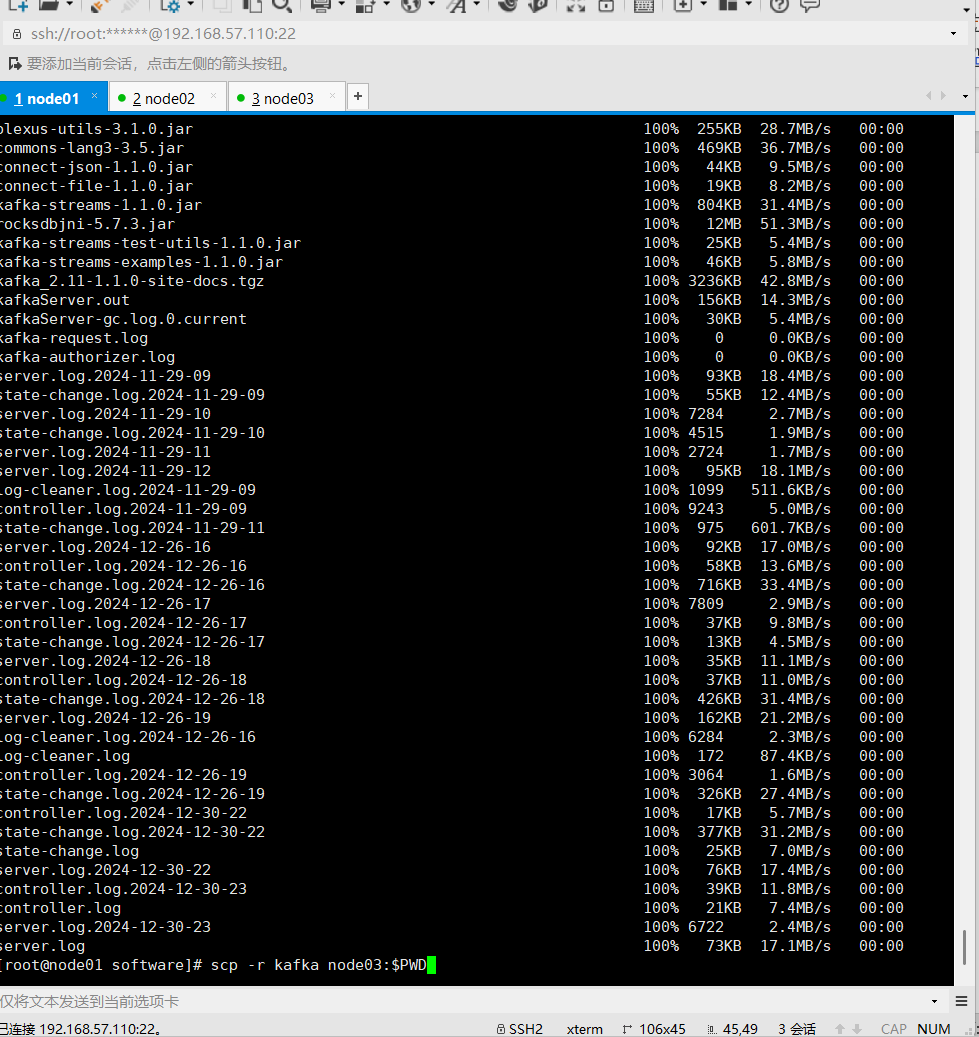Open the tab list dropdown arrow
Screen dimensions: 979x1037
coord(966,97)
